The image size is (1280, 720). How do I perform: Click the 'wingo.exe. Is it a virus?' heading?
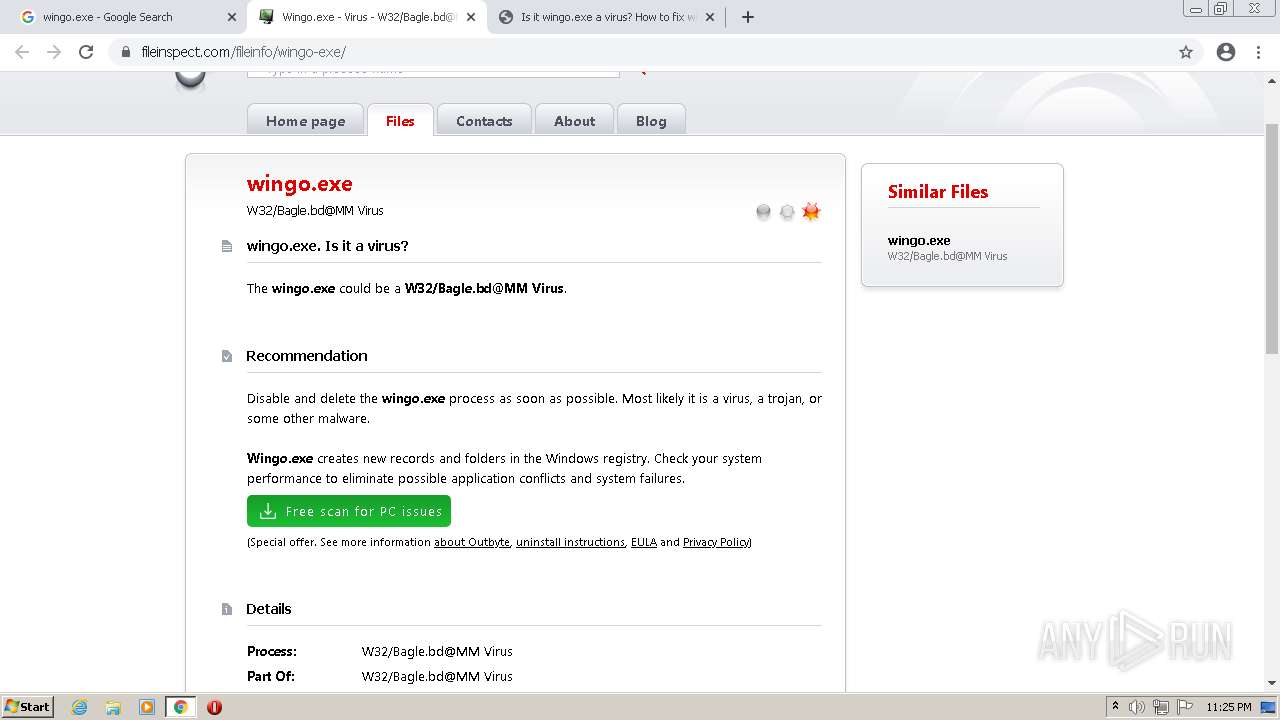(328, 246)
